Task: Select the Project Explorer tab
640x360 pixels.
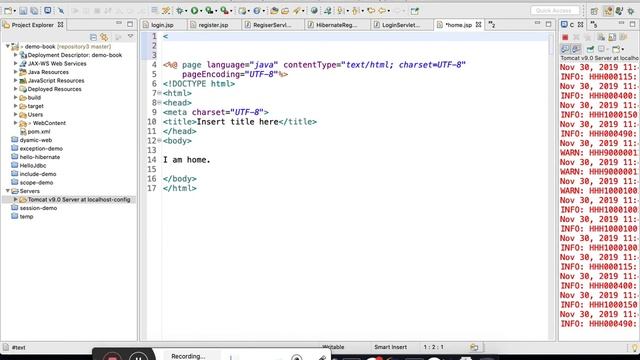Action: (32, 25)
